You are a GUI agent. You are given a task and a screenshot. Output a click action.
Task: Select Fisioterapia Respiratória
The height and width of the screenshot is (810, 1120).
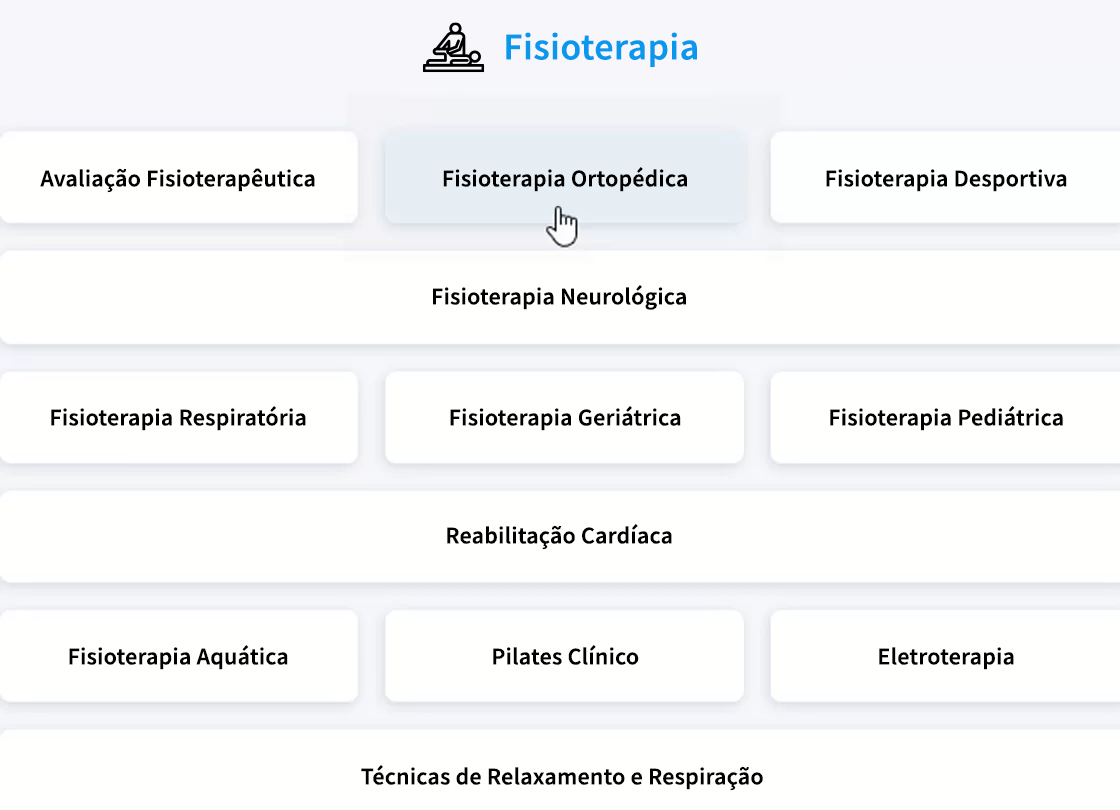[178, 417]
